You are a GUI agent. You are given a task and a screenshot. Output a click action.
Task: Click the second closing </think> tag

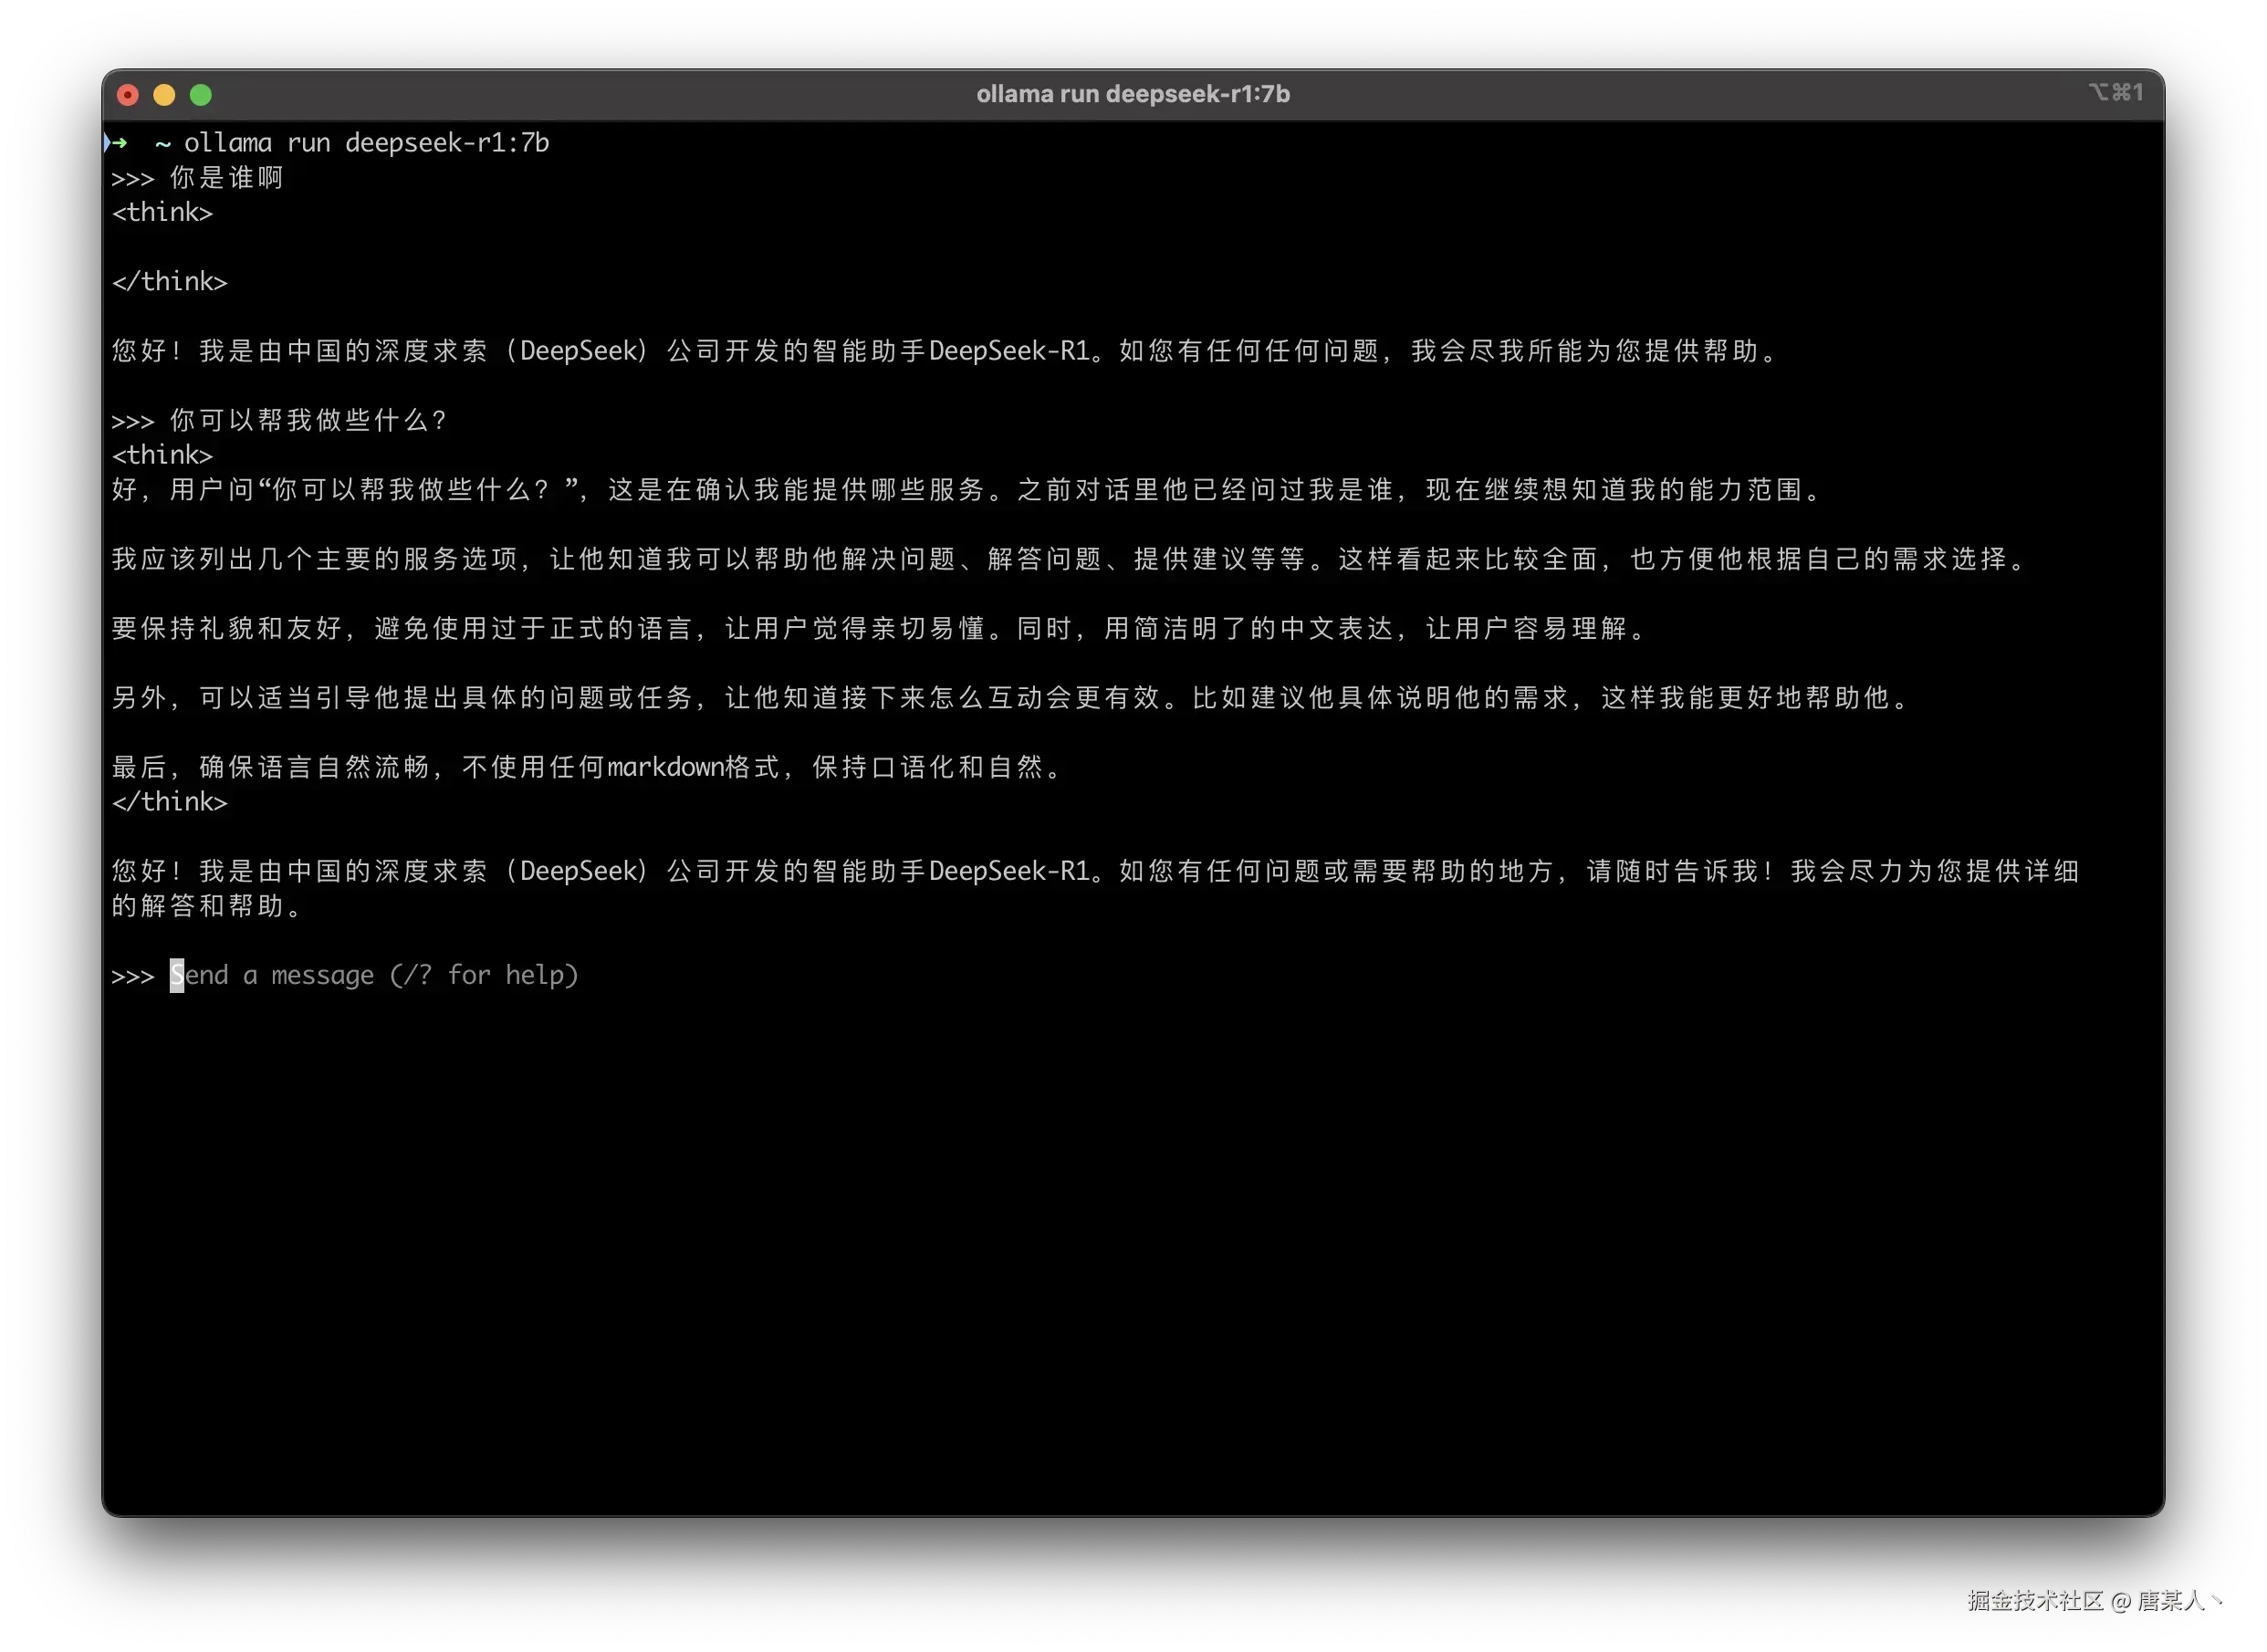pyautogui.click(x=169, y=802)
